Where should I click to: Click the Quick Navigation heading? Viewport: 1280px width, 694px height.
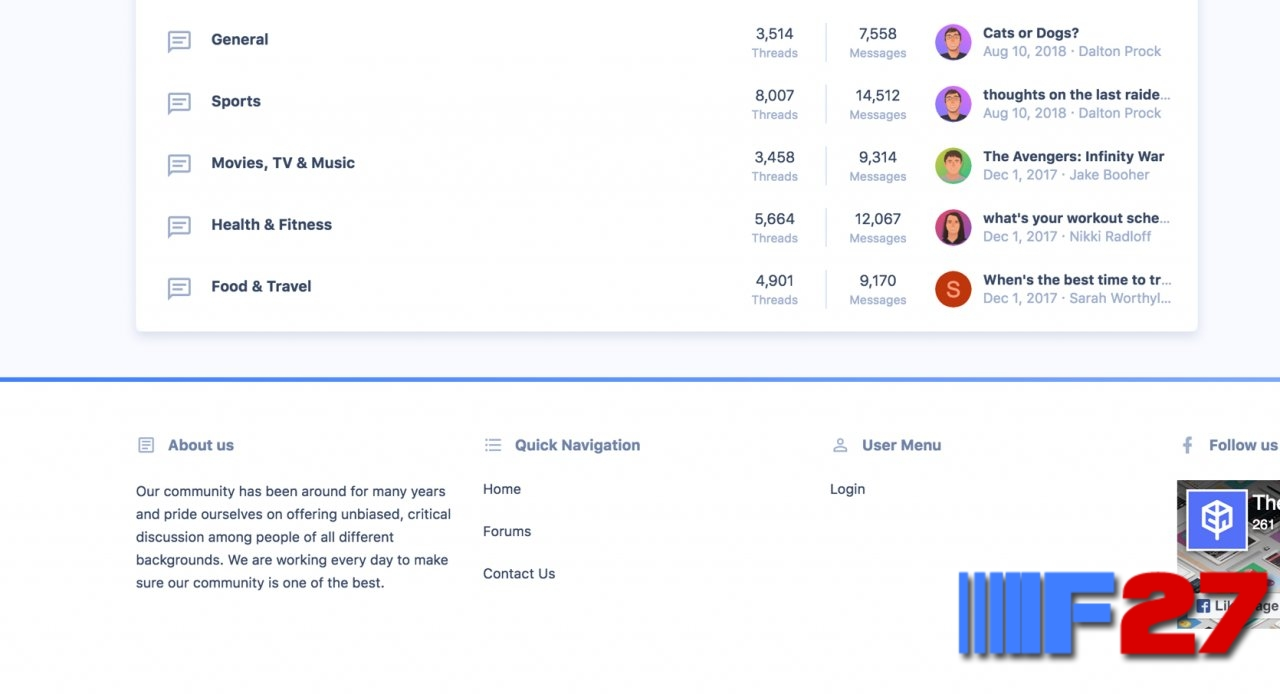[577, 445]
